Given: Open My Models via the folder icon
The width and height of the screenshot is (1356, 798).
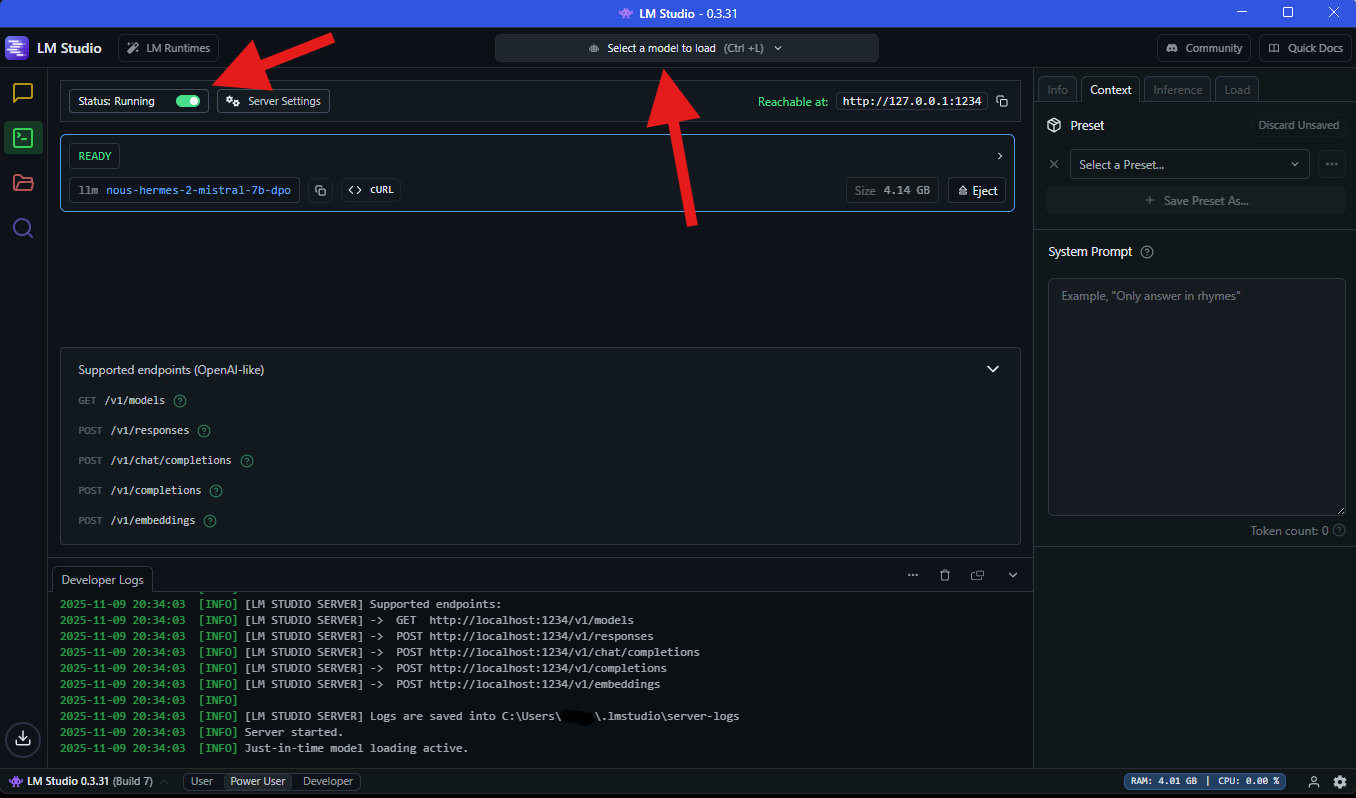Looking at the screenshot, I should coord(23,183).
